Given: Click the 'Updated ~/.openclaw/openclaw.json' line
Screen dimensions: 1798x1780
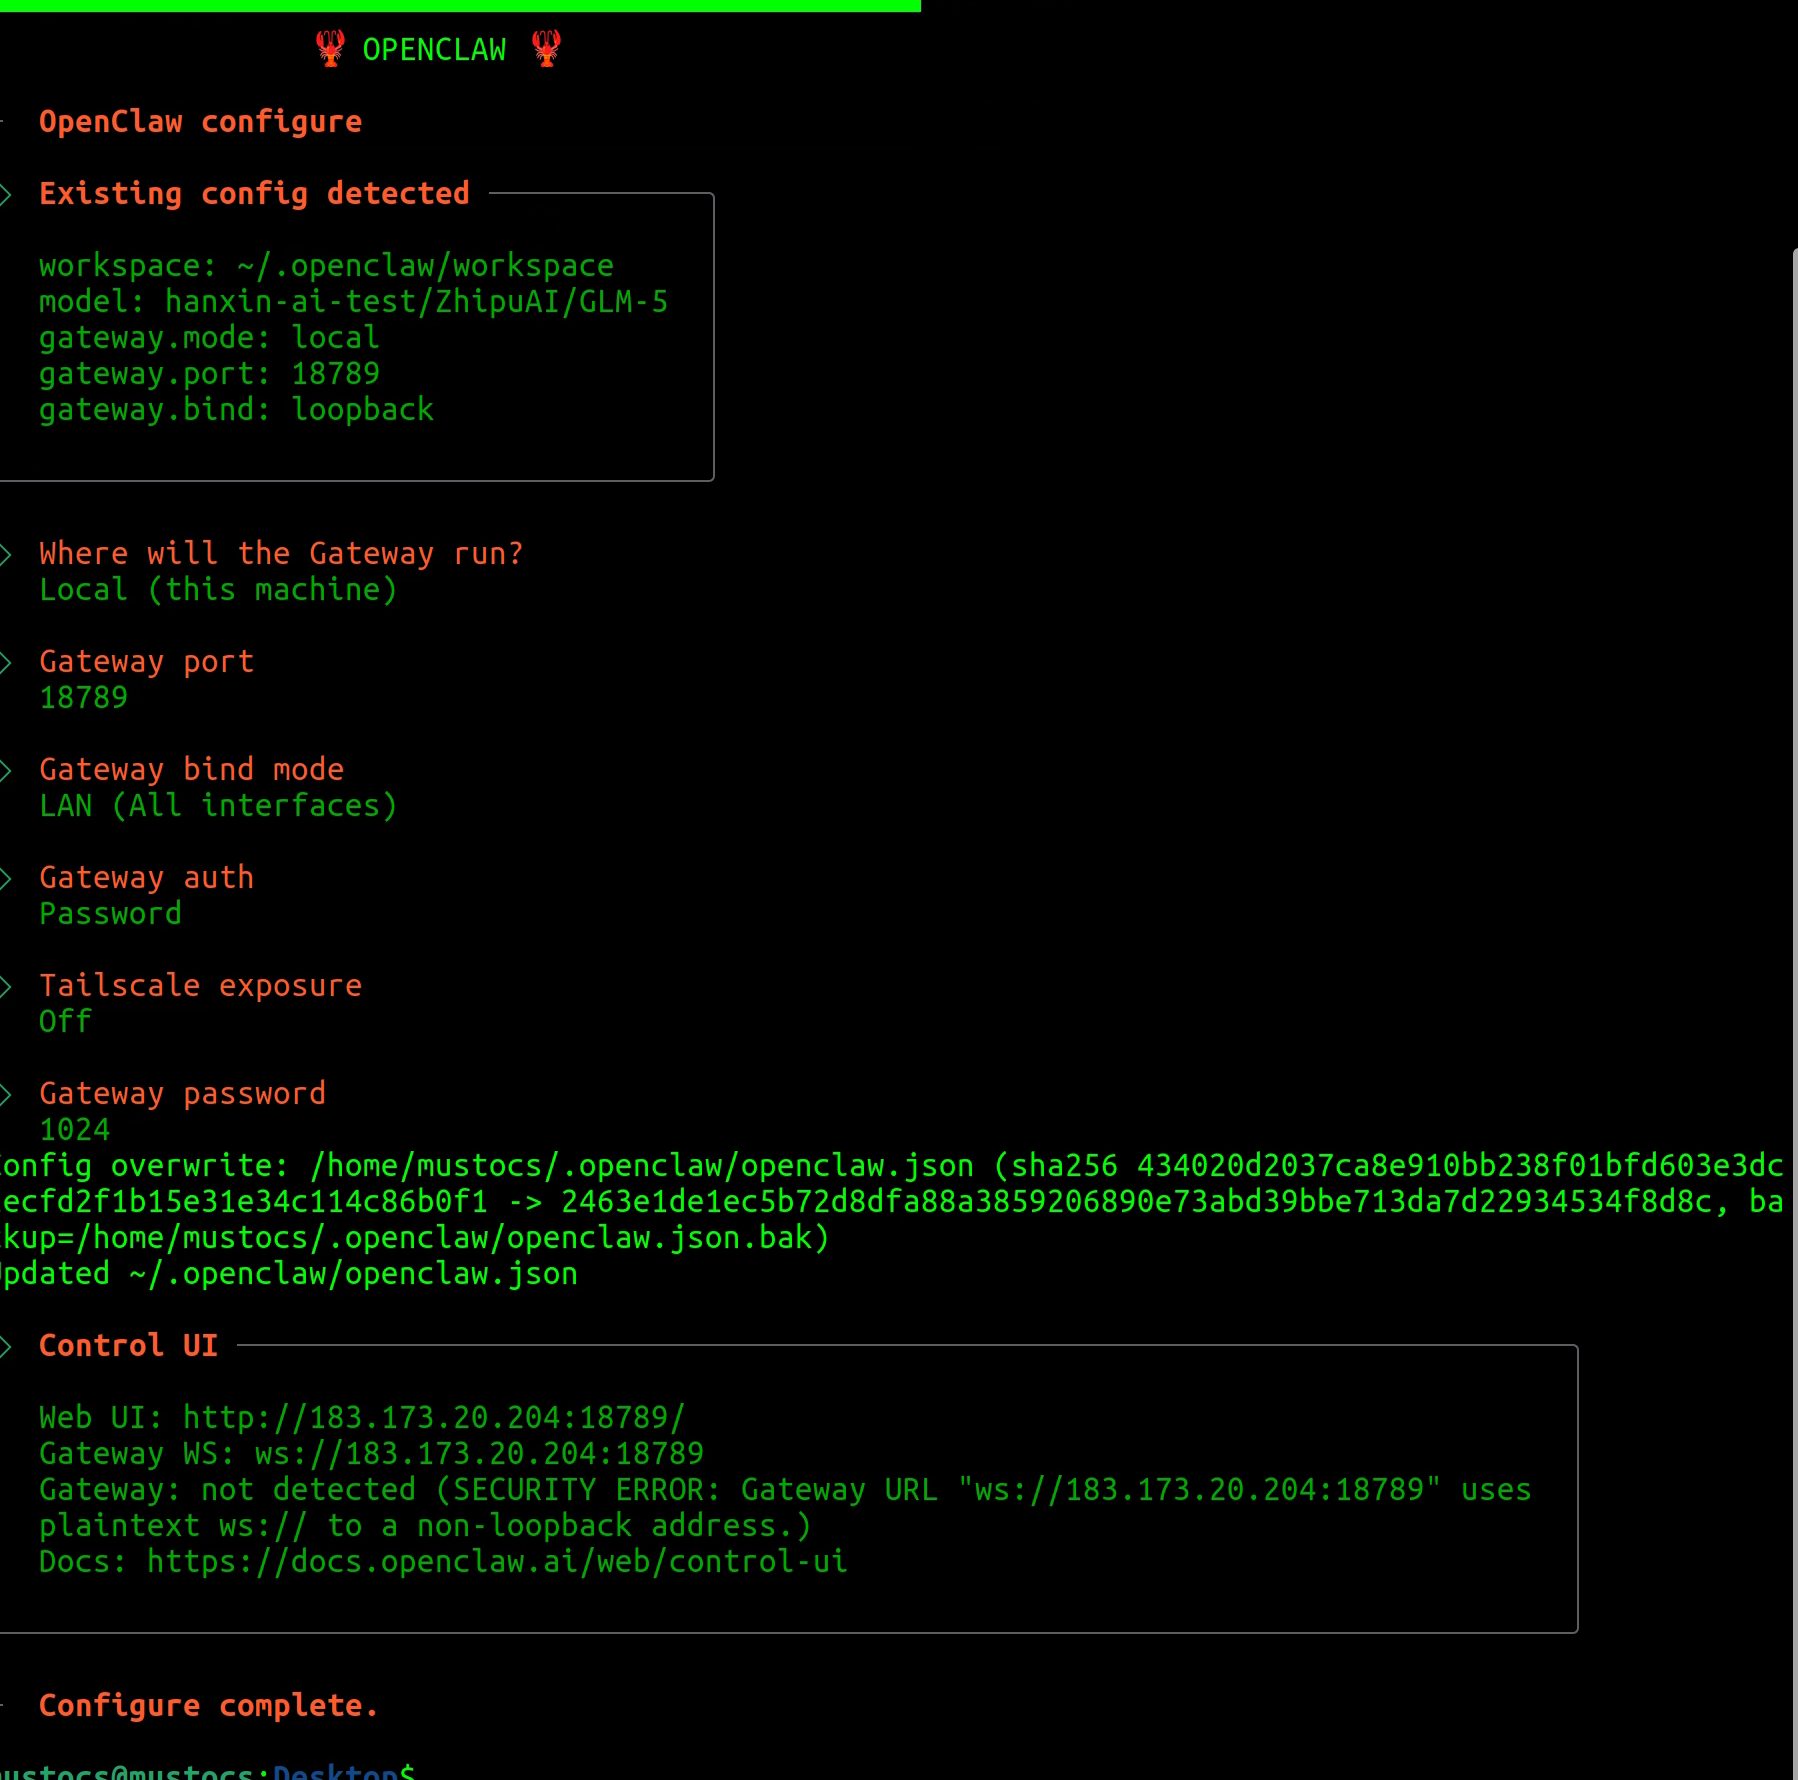Looking at the screenshot, I should [x=289, y=1274].
